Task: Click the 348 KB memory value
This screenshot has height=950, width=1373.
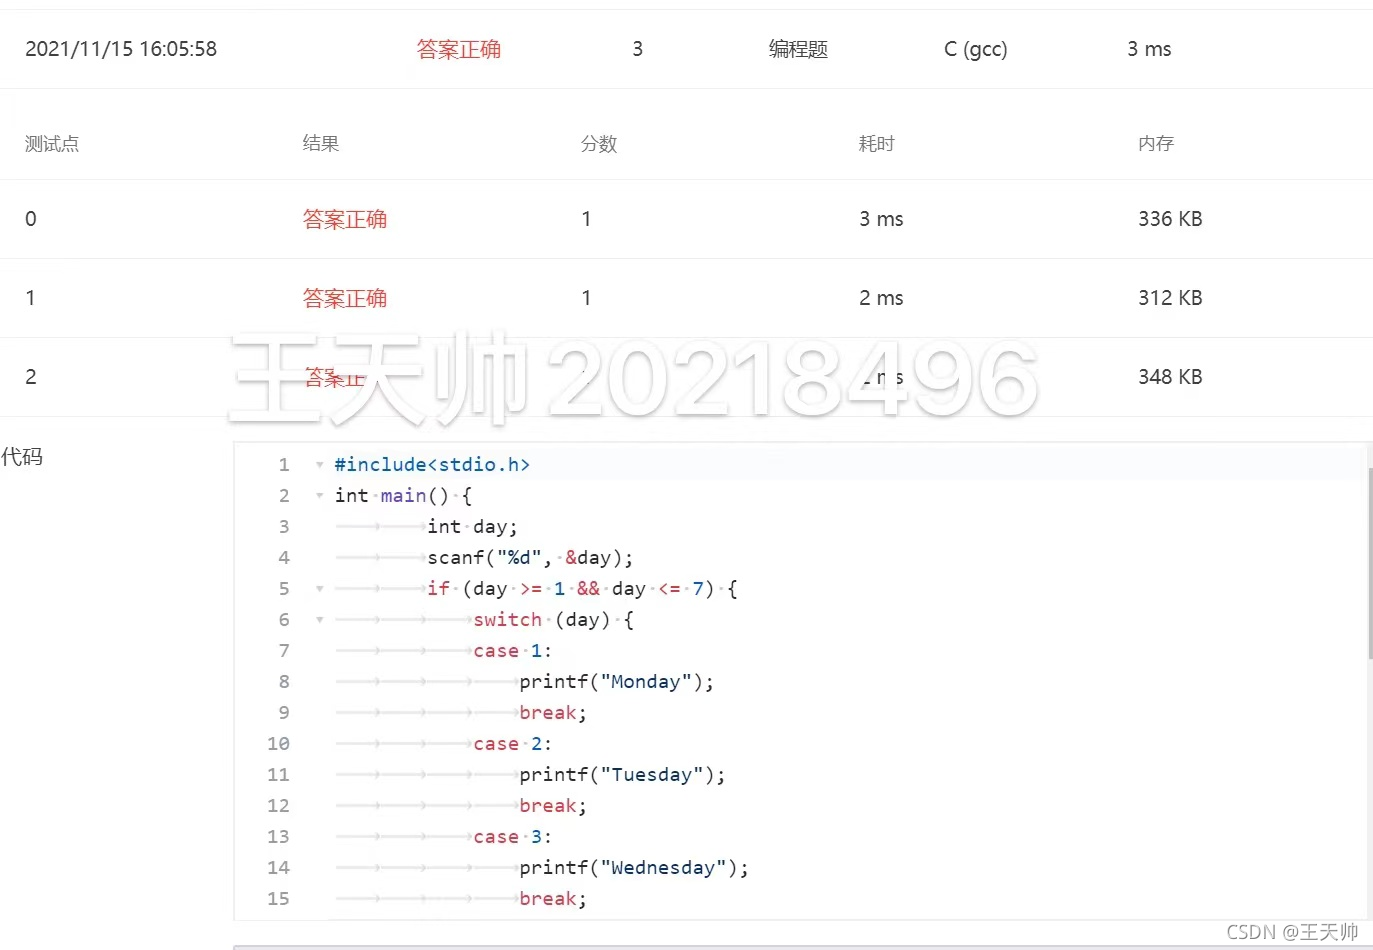Action: (x=1170, y=377)
